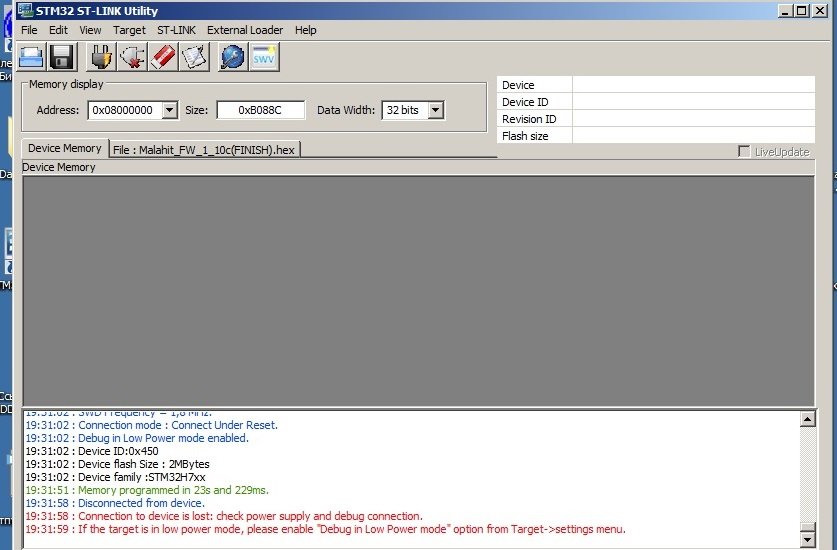837x550 pixels.
Task: Switch to Device Memory tab
Action: pyautogui.click(x=65, y=148)
